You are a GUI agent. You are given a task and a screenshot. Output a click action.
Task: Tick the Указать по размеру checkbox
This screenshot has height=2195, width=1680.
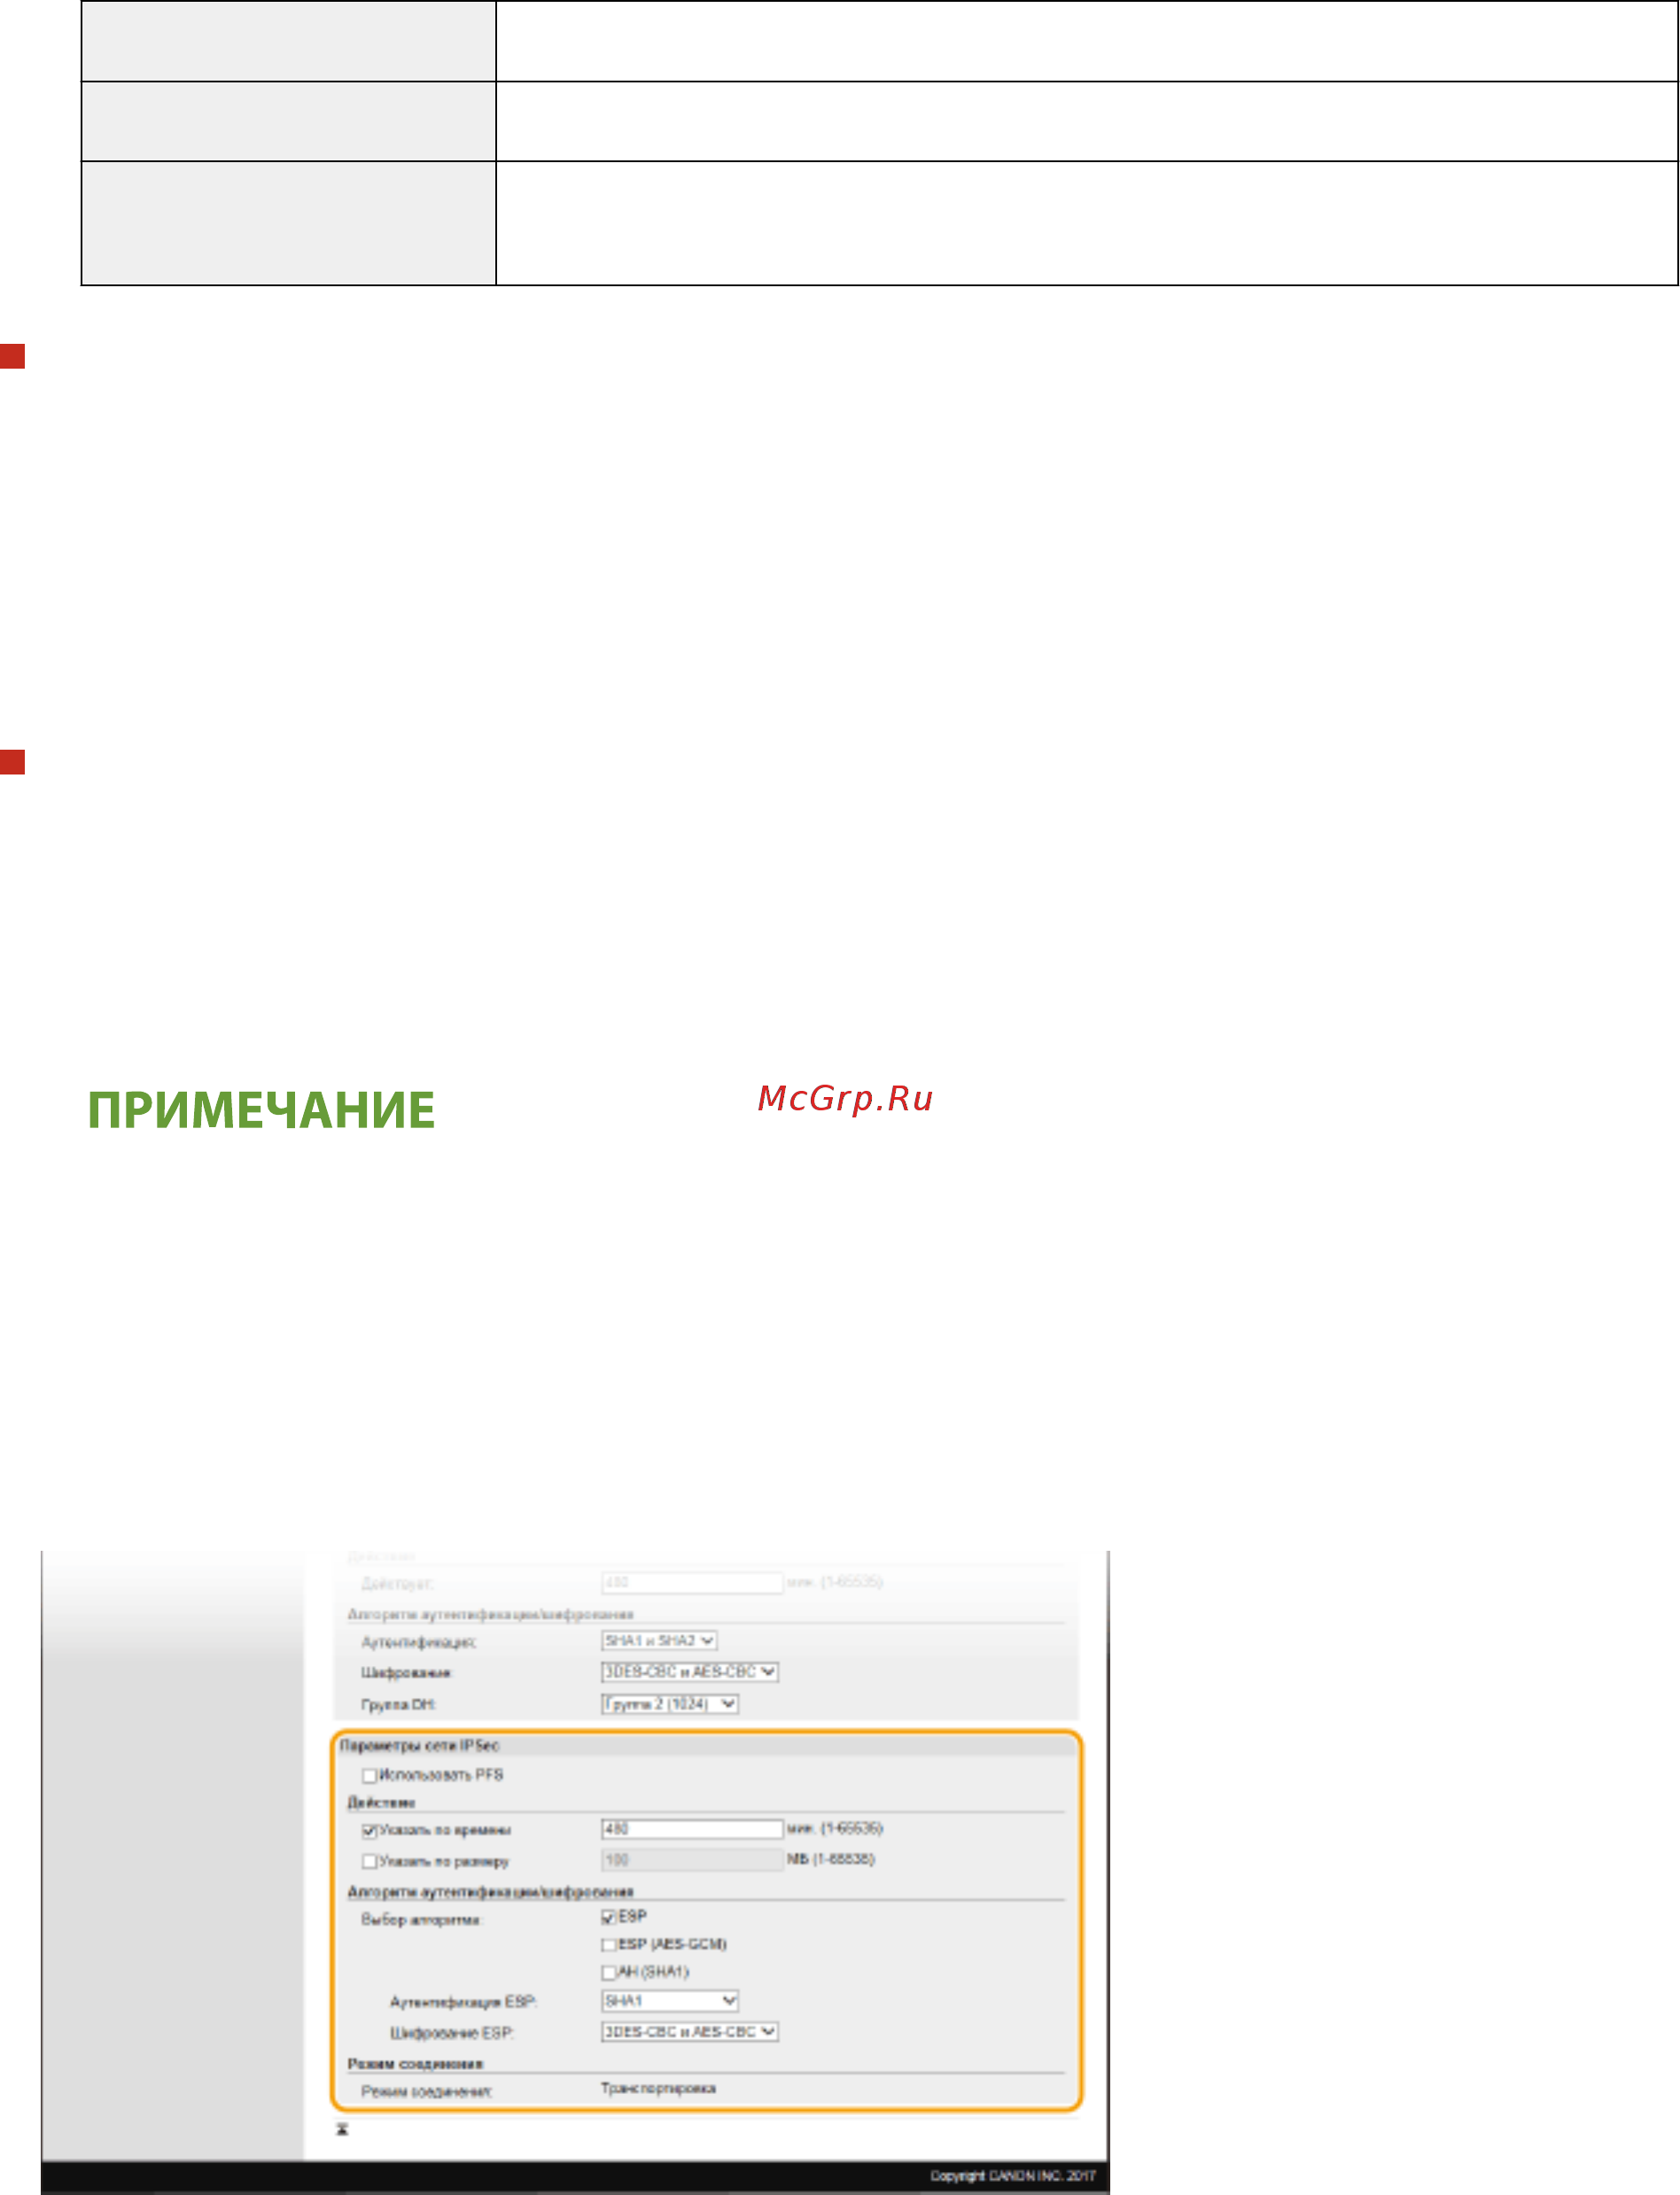pyautogui.click(x=369, y=1861)
